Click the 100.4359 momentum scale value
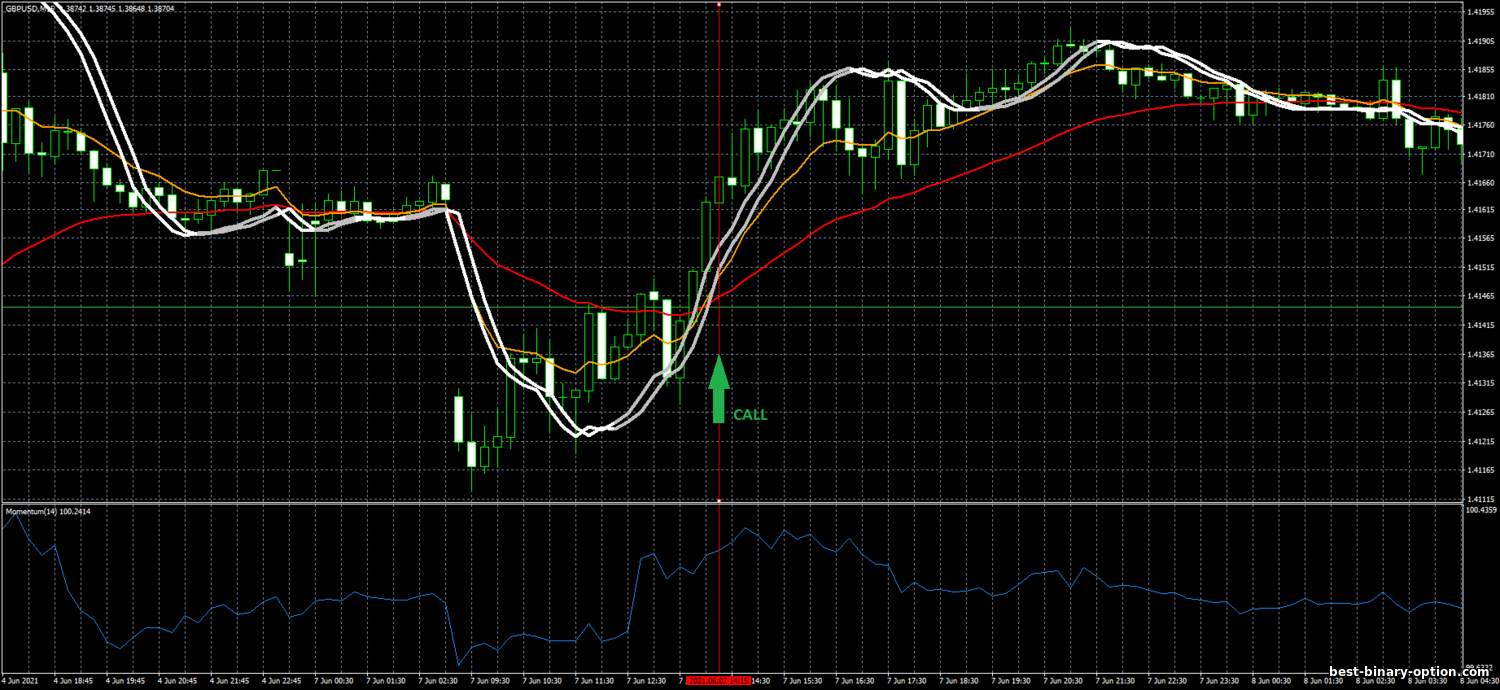 coord(1480,510)
